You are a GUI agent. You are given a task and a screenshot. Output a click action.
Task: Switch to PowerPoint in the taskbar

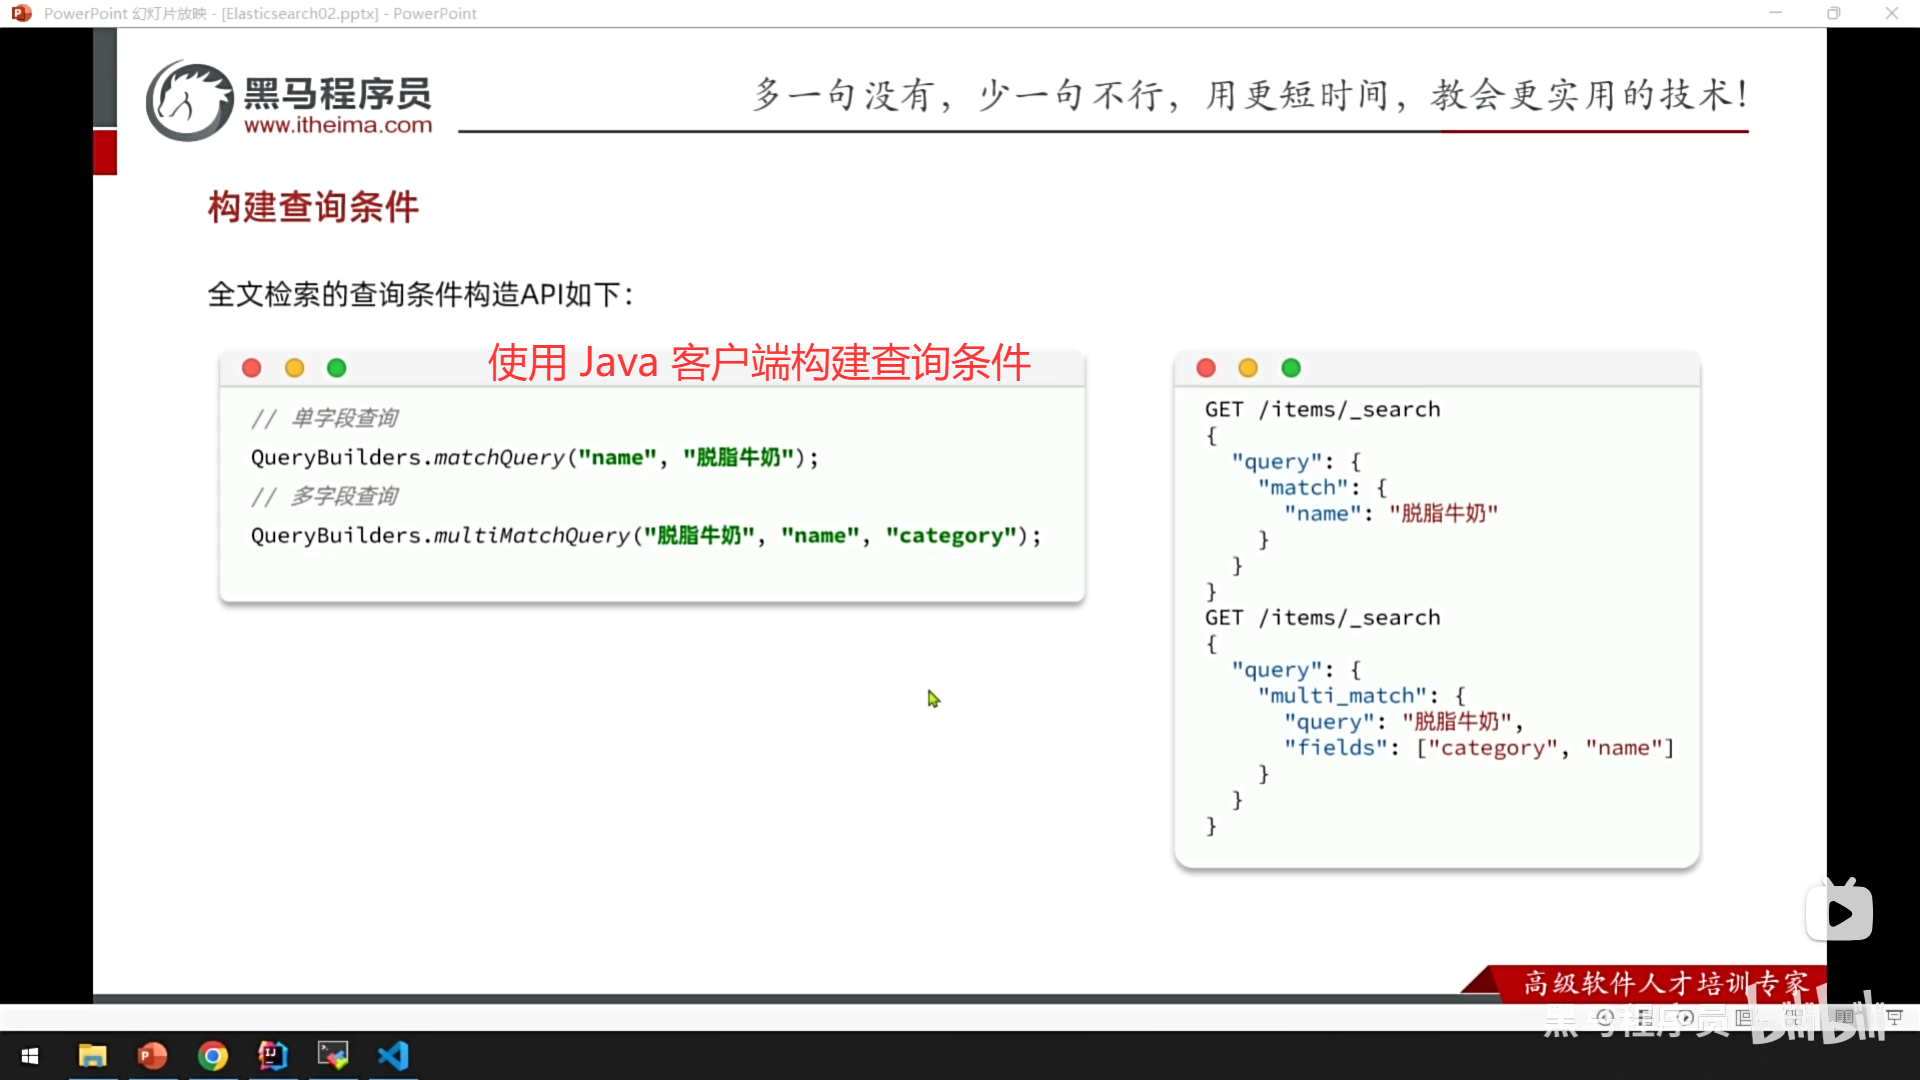(x=152, y=1056)
